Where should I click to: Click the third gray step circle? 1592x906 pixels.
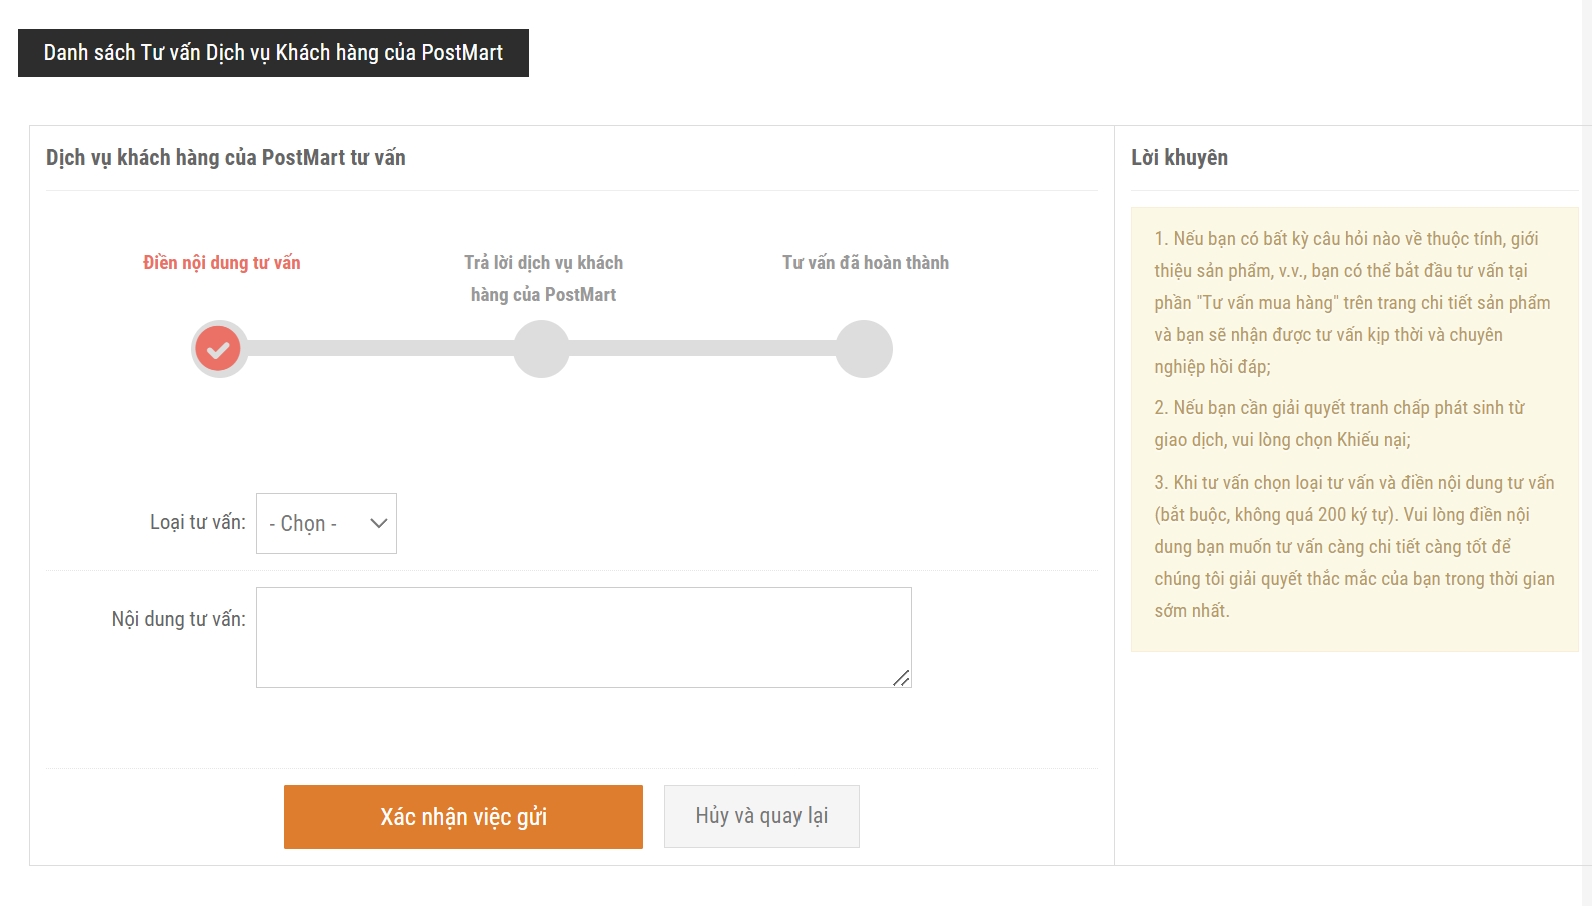click(864, 349)
